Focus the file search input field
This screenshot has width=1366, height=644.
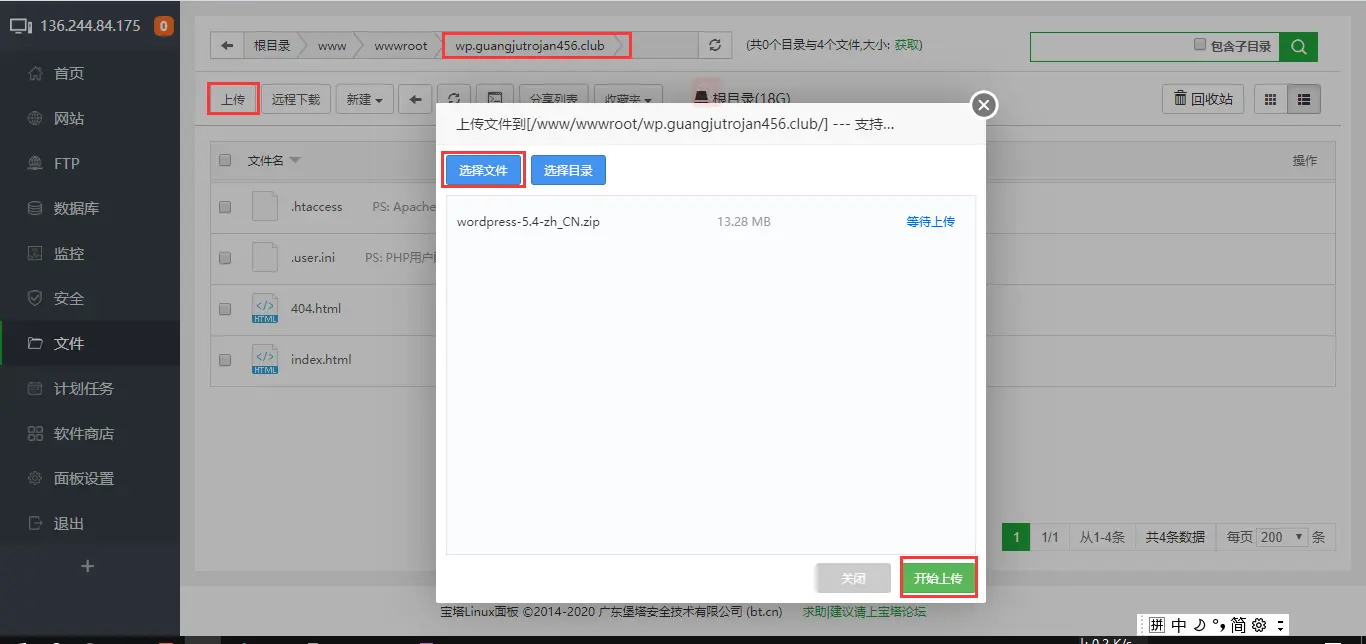pyautogui.click(x=1110, y=46)
